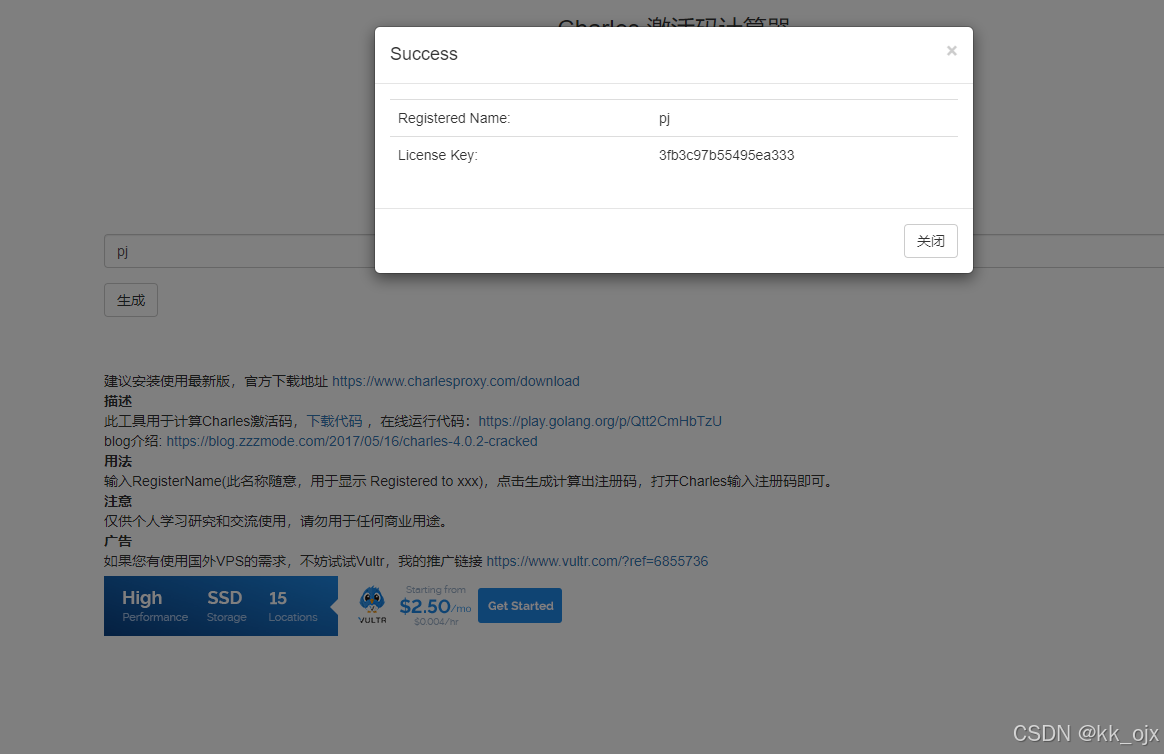1164x754 pixels.
Task: Click the License Key label
Action: pos(437,155)
